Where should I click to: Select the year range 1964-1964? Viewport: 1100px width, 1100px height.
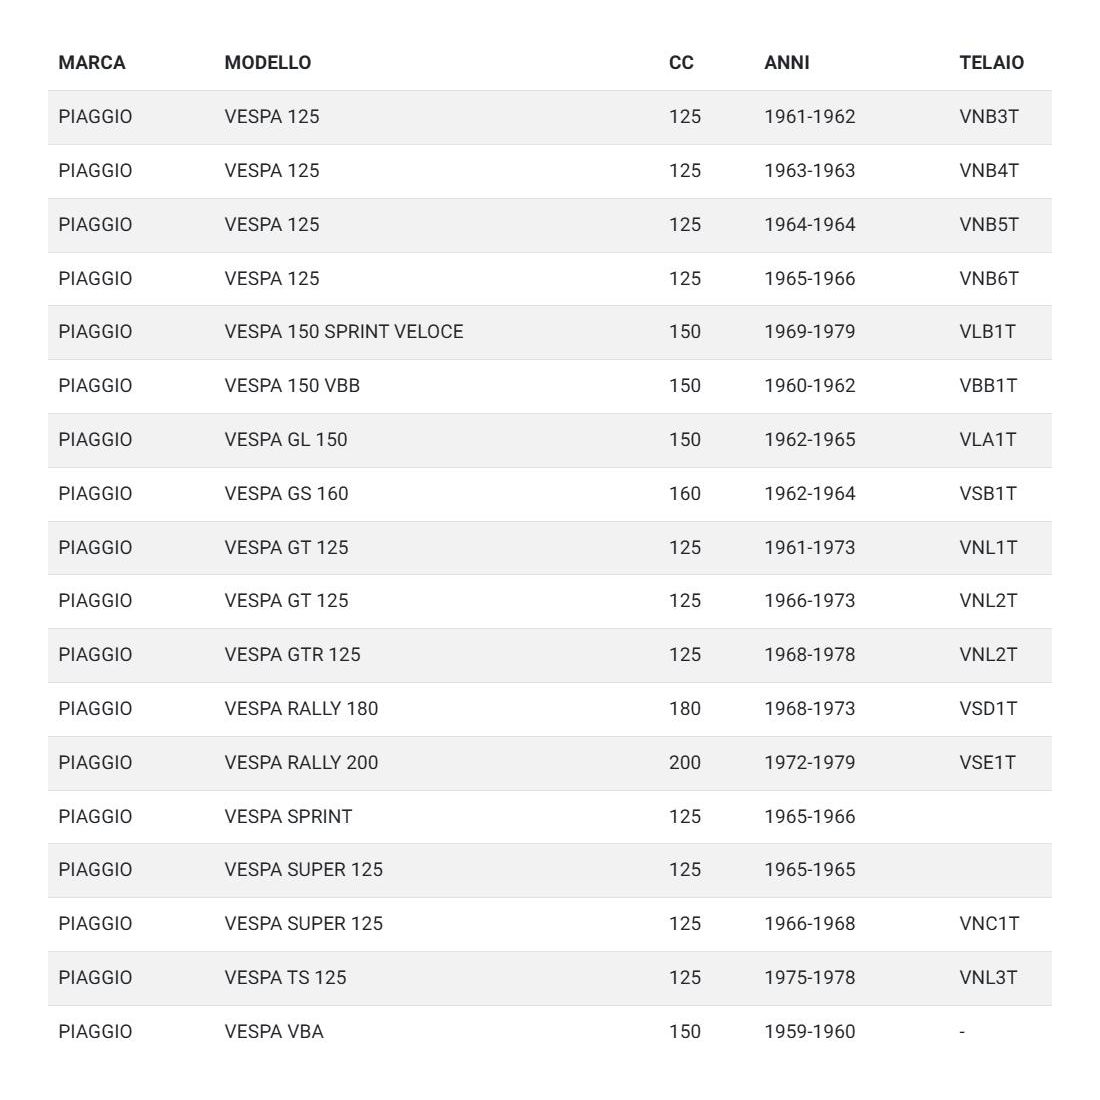tap(809, 225)
